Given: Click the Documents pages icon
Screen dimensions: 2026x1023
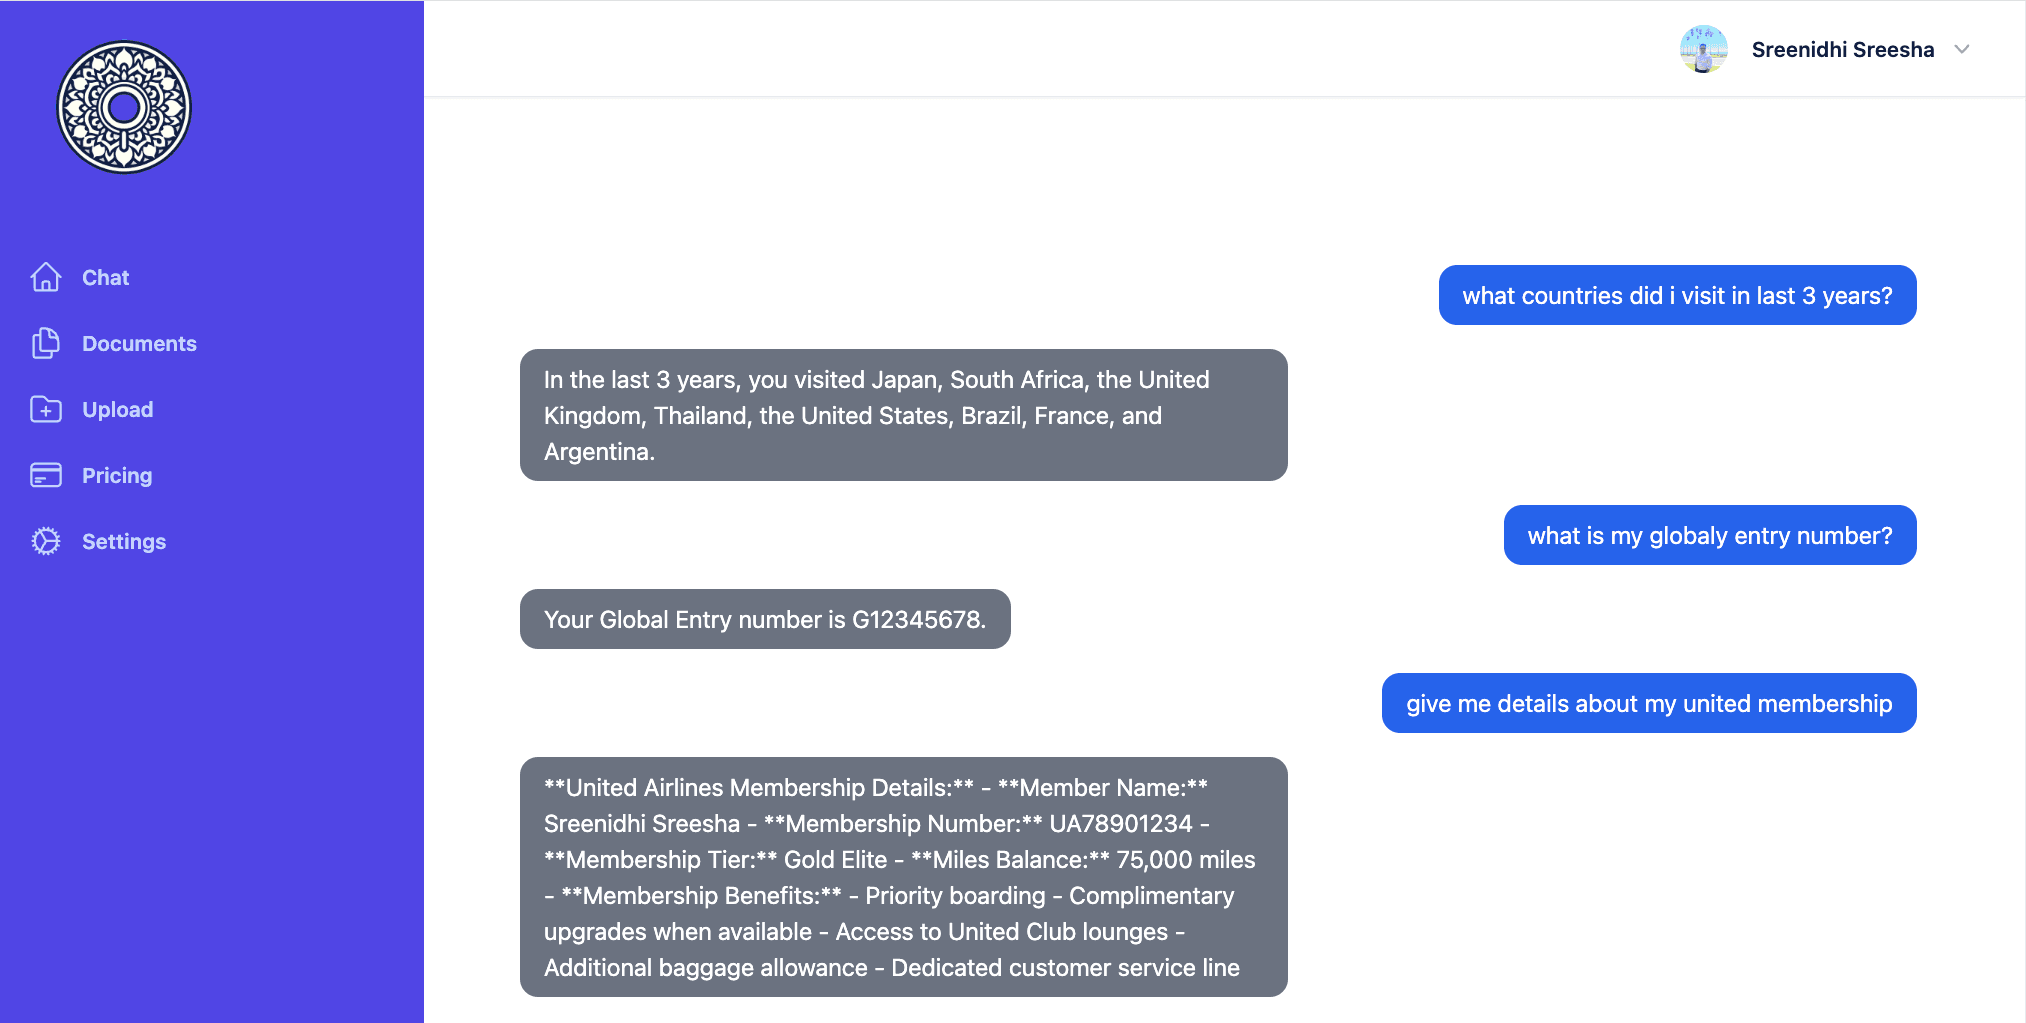Looking at the screenshot, I should tap(46, 343).
